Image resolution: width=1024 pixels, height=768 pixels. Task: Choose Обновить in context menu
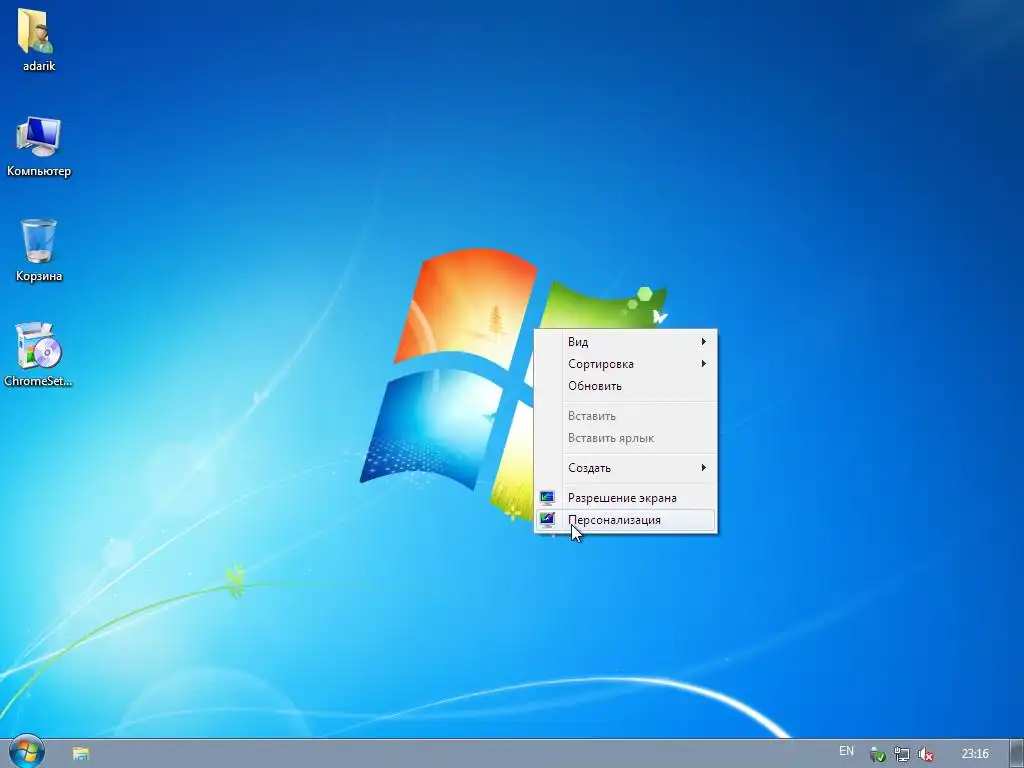(626, 386)
